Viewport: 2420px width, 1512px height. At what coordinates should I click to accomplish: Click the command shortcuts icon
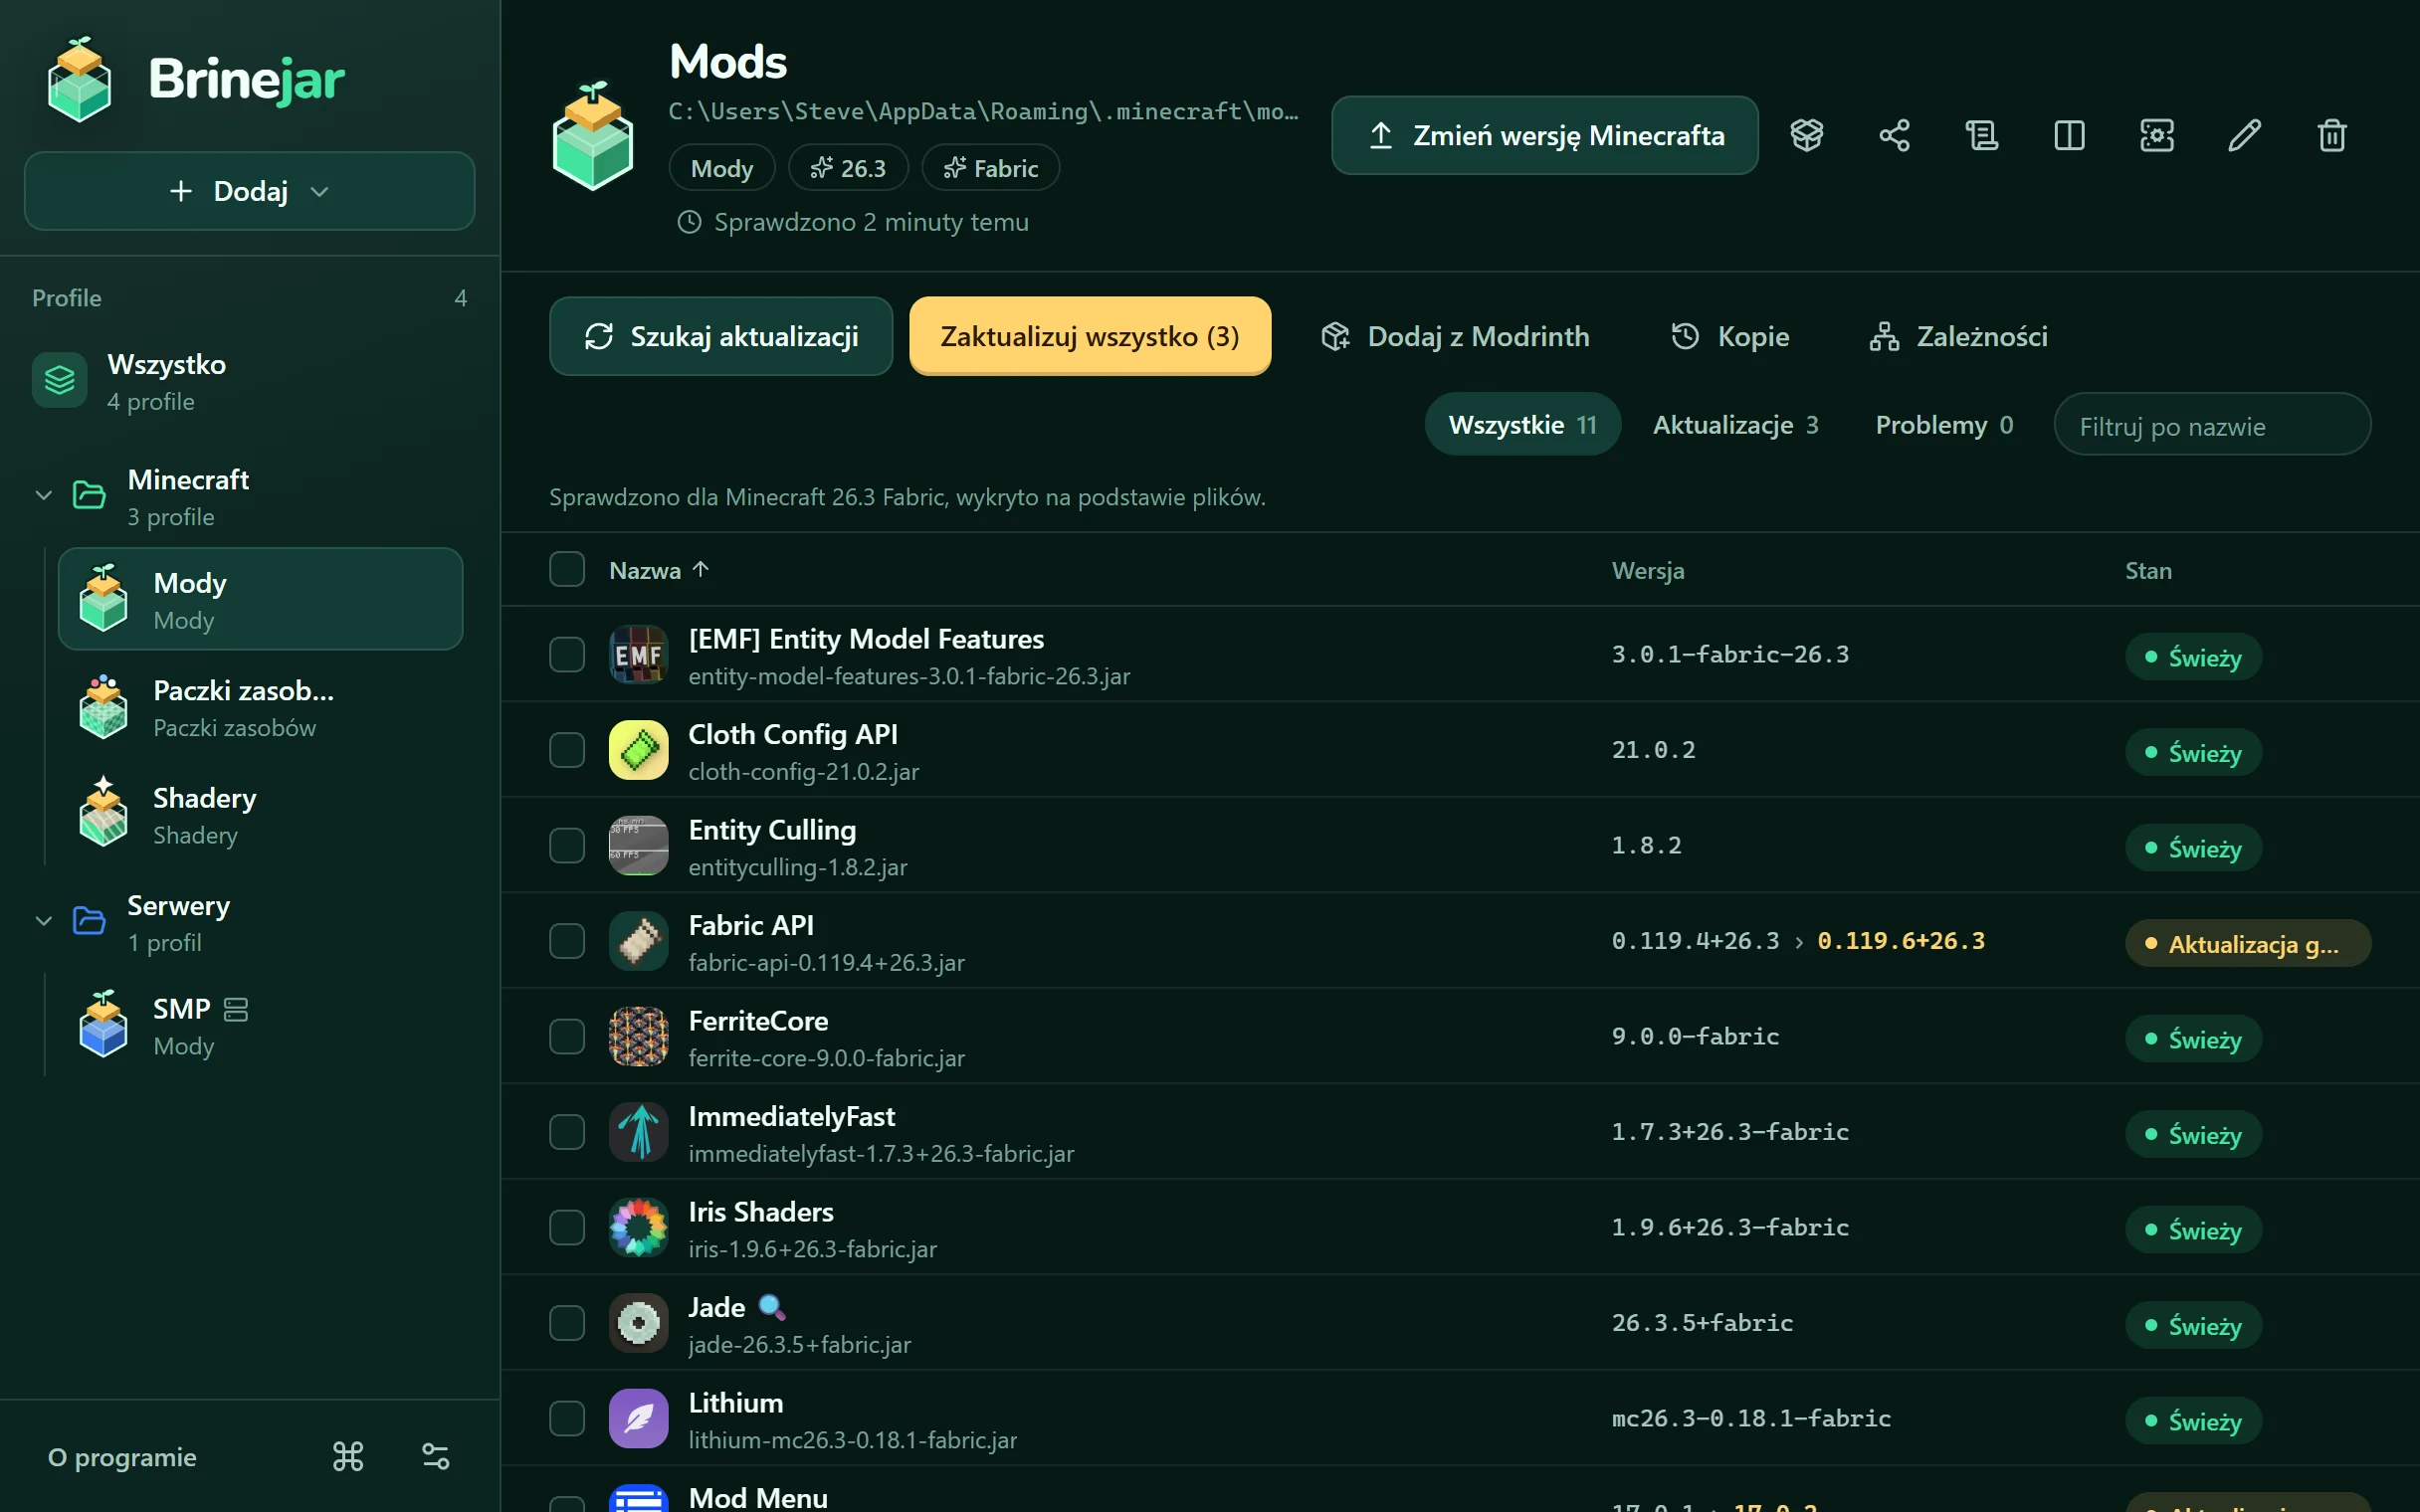pyautogui.click(x=348, y=1456)
